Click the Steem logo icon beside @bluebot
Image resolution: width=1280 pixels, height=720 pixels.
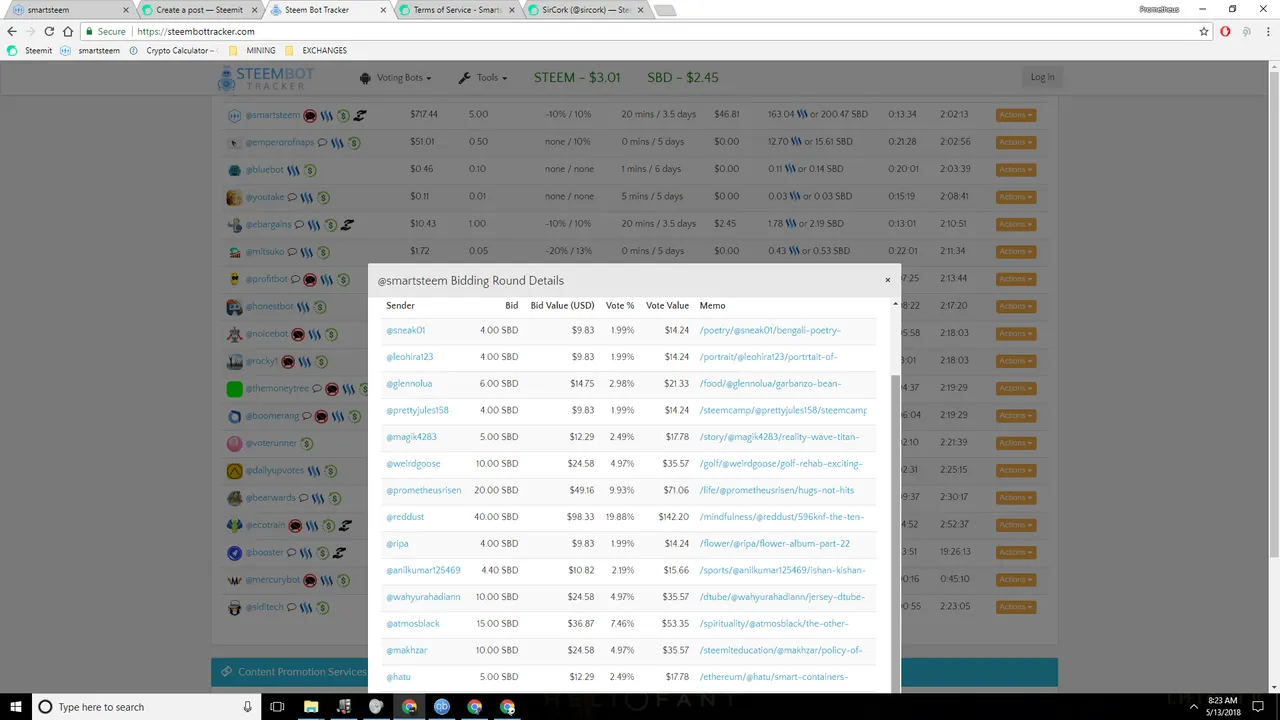(x=295, y=170)
